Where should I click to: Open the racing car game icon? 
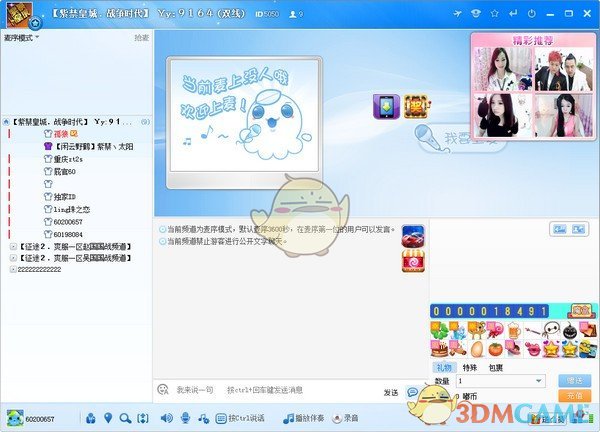tap(413, 236)
